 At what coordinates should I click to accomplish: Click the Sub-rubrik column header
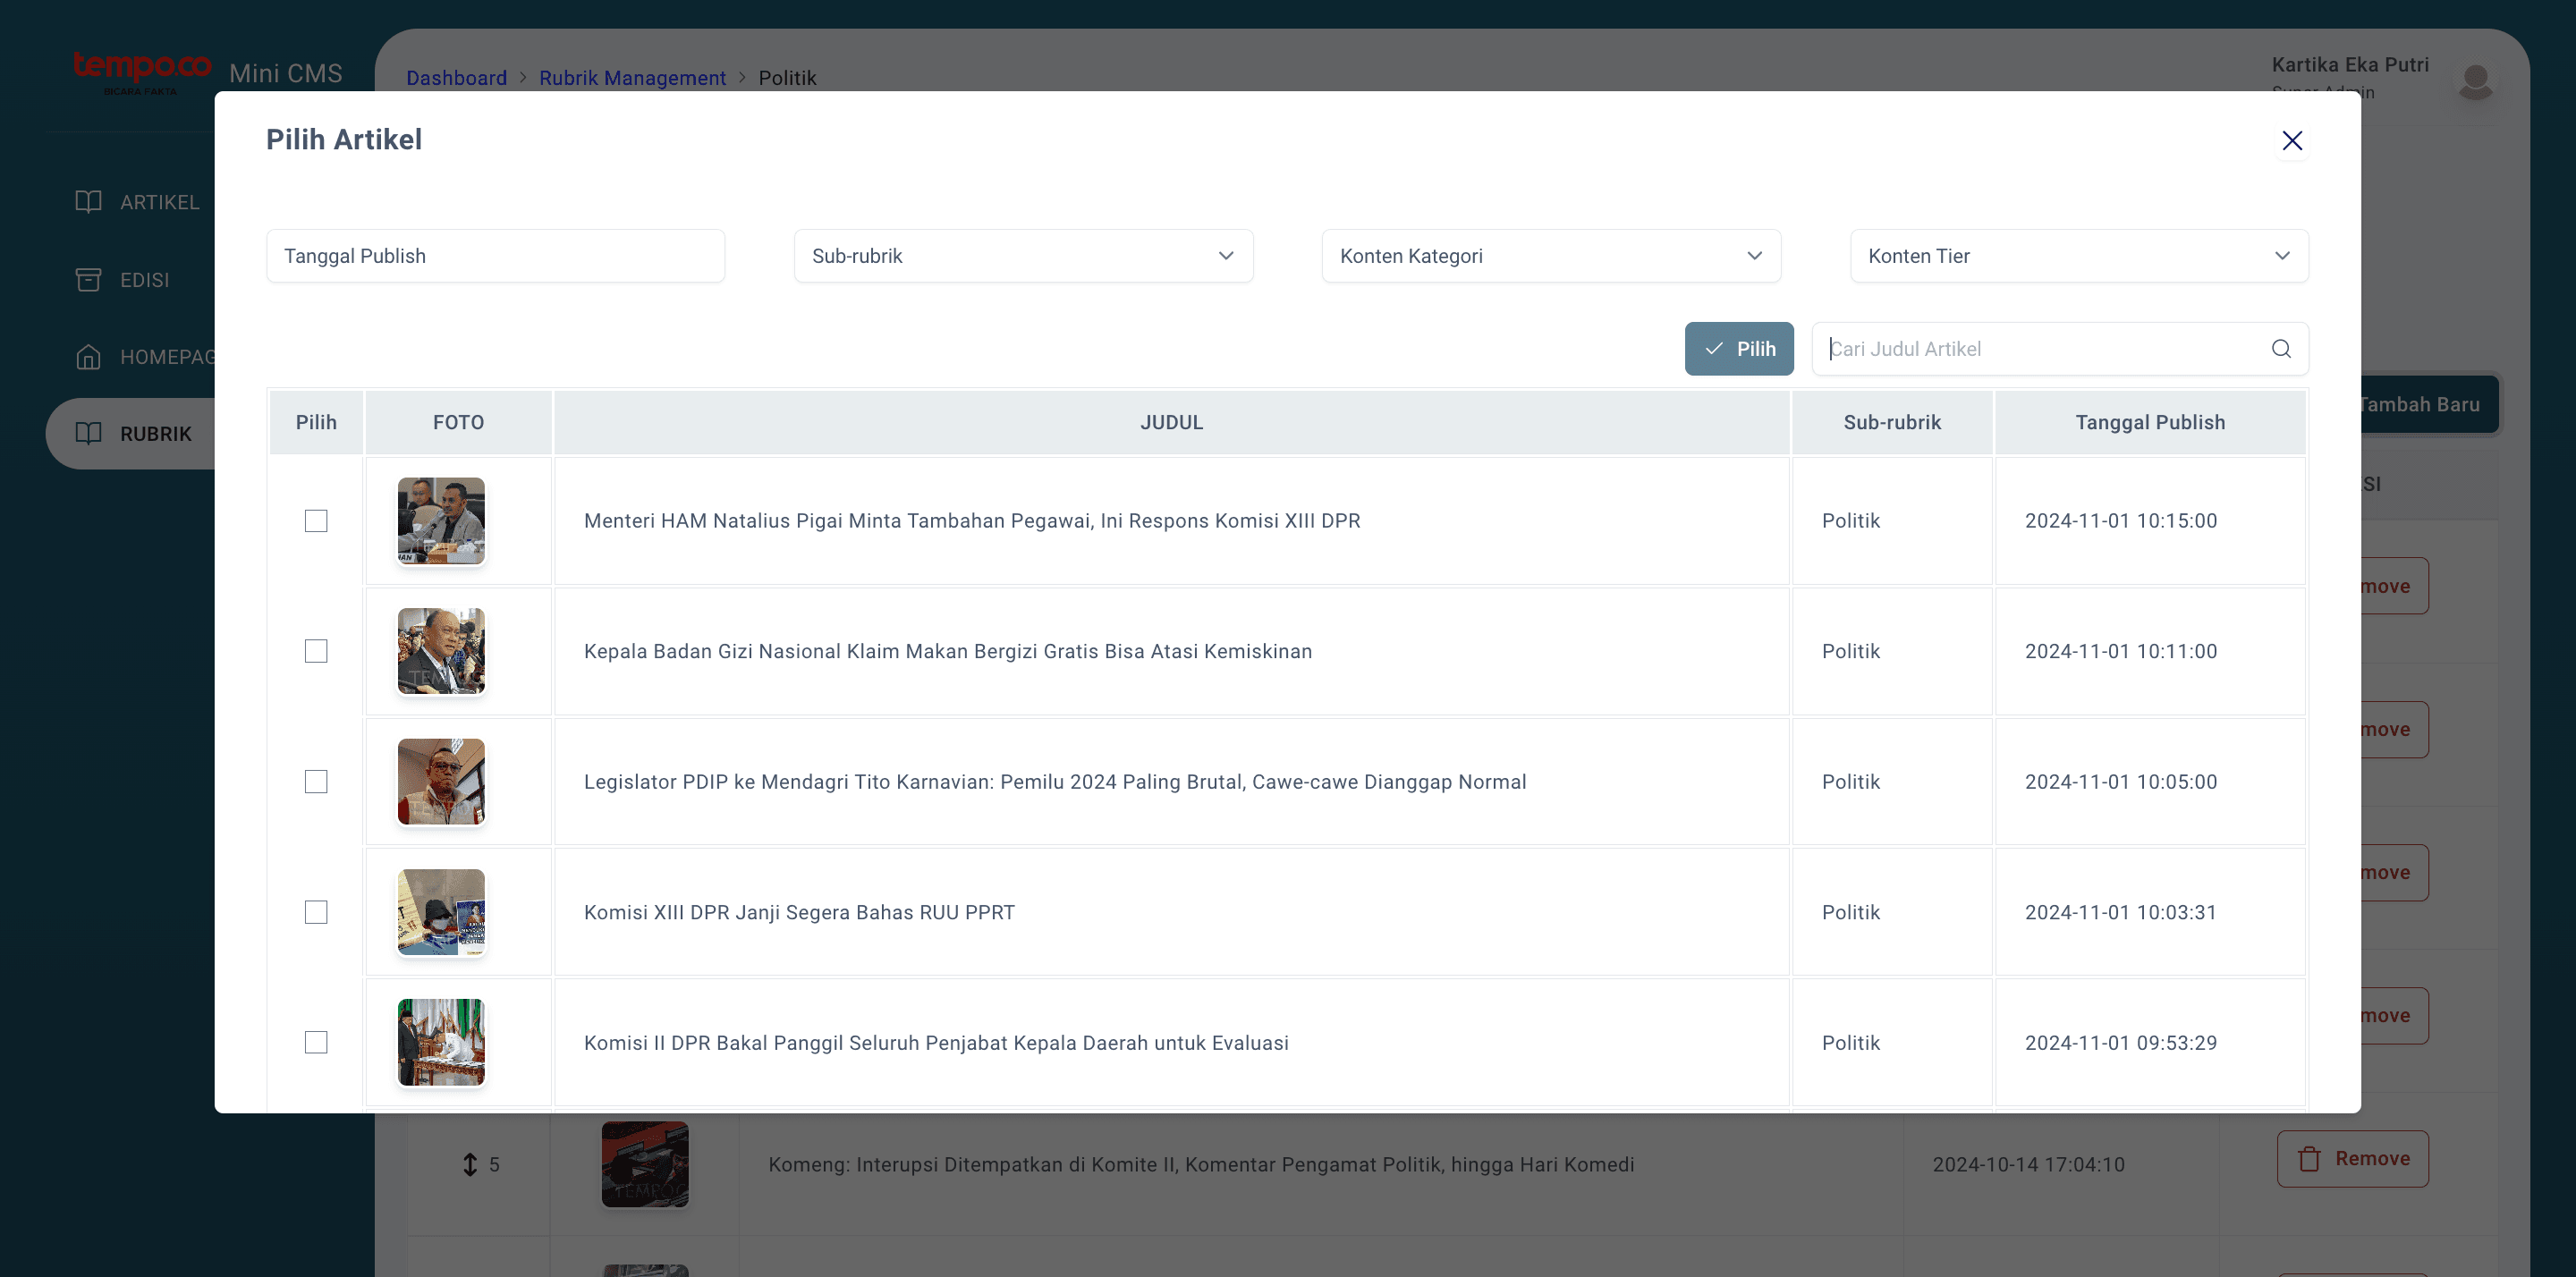pos(1892,423)
